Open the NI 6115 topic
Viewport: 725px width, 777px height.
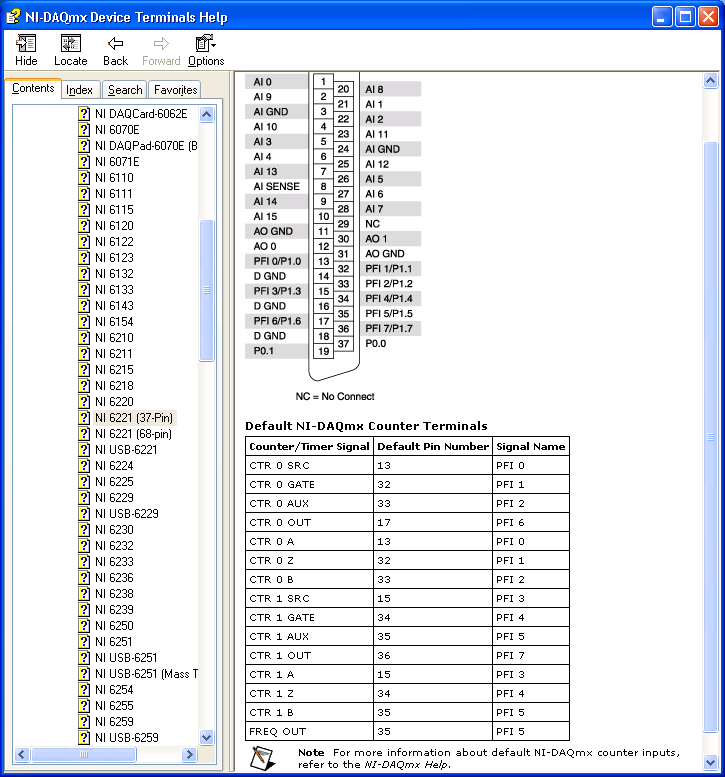click(114, 210)
